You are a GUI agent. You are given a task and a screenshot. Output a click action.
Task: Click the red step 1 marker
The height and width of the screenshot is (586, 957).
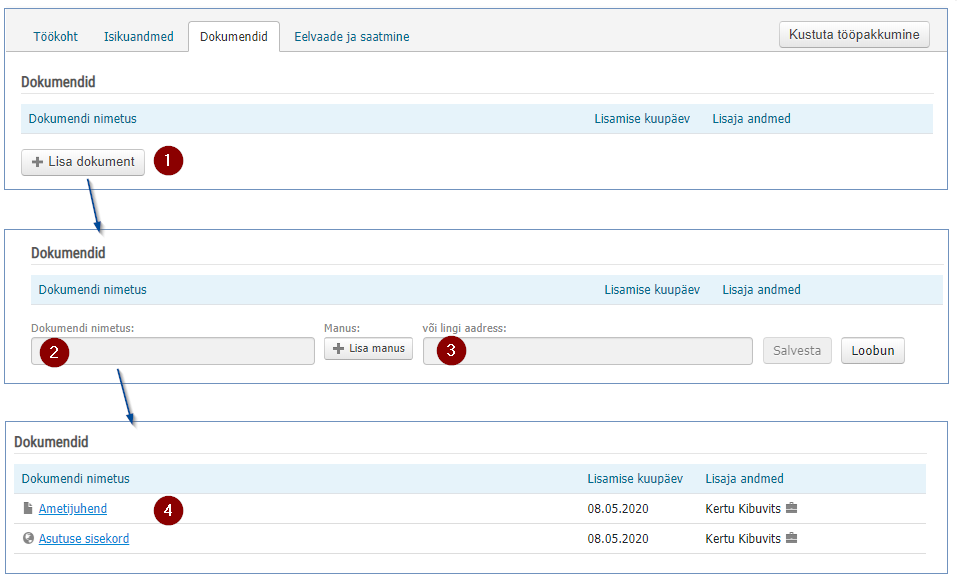(168, 161)
